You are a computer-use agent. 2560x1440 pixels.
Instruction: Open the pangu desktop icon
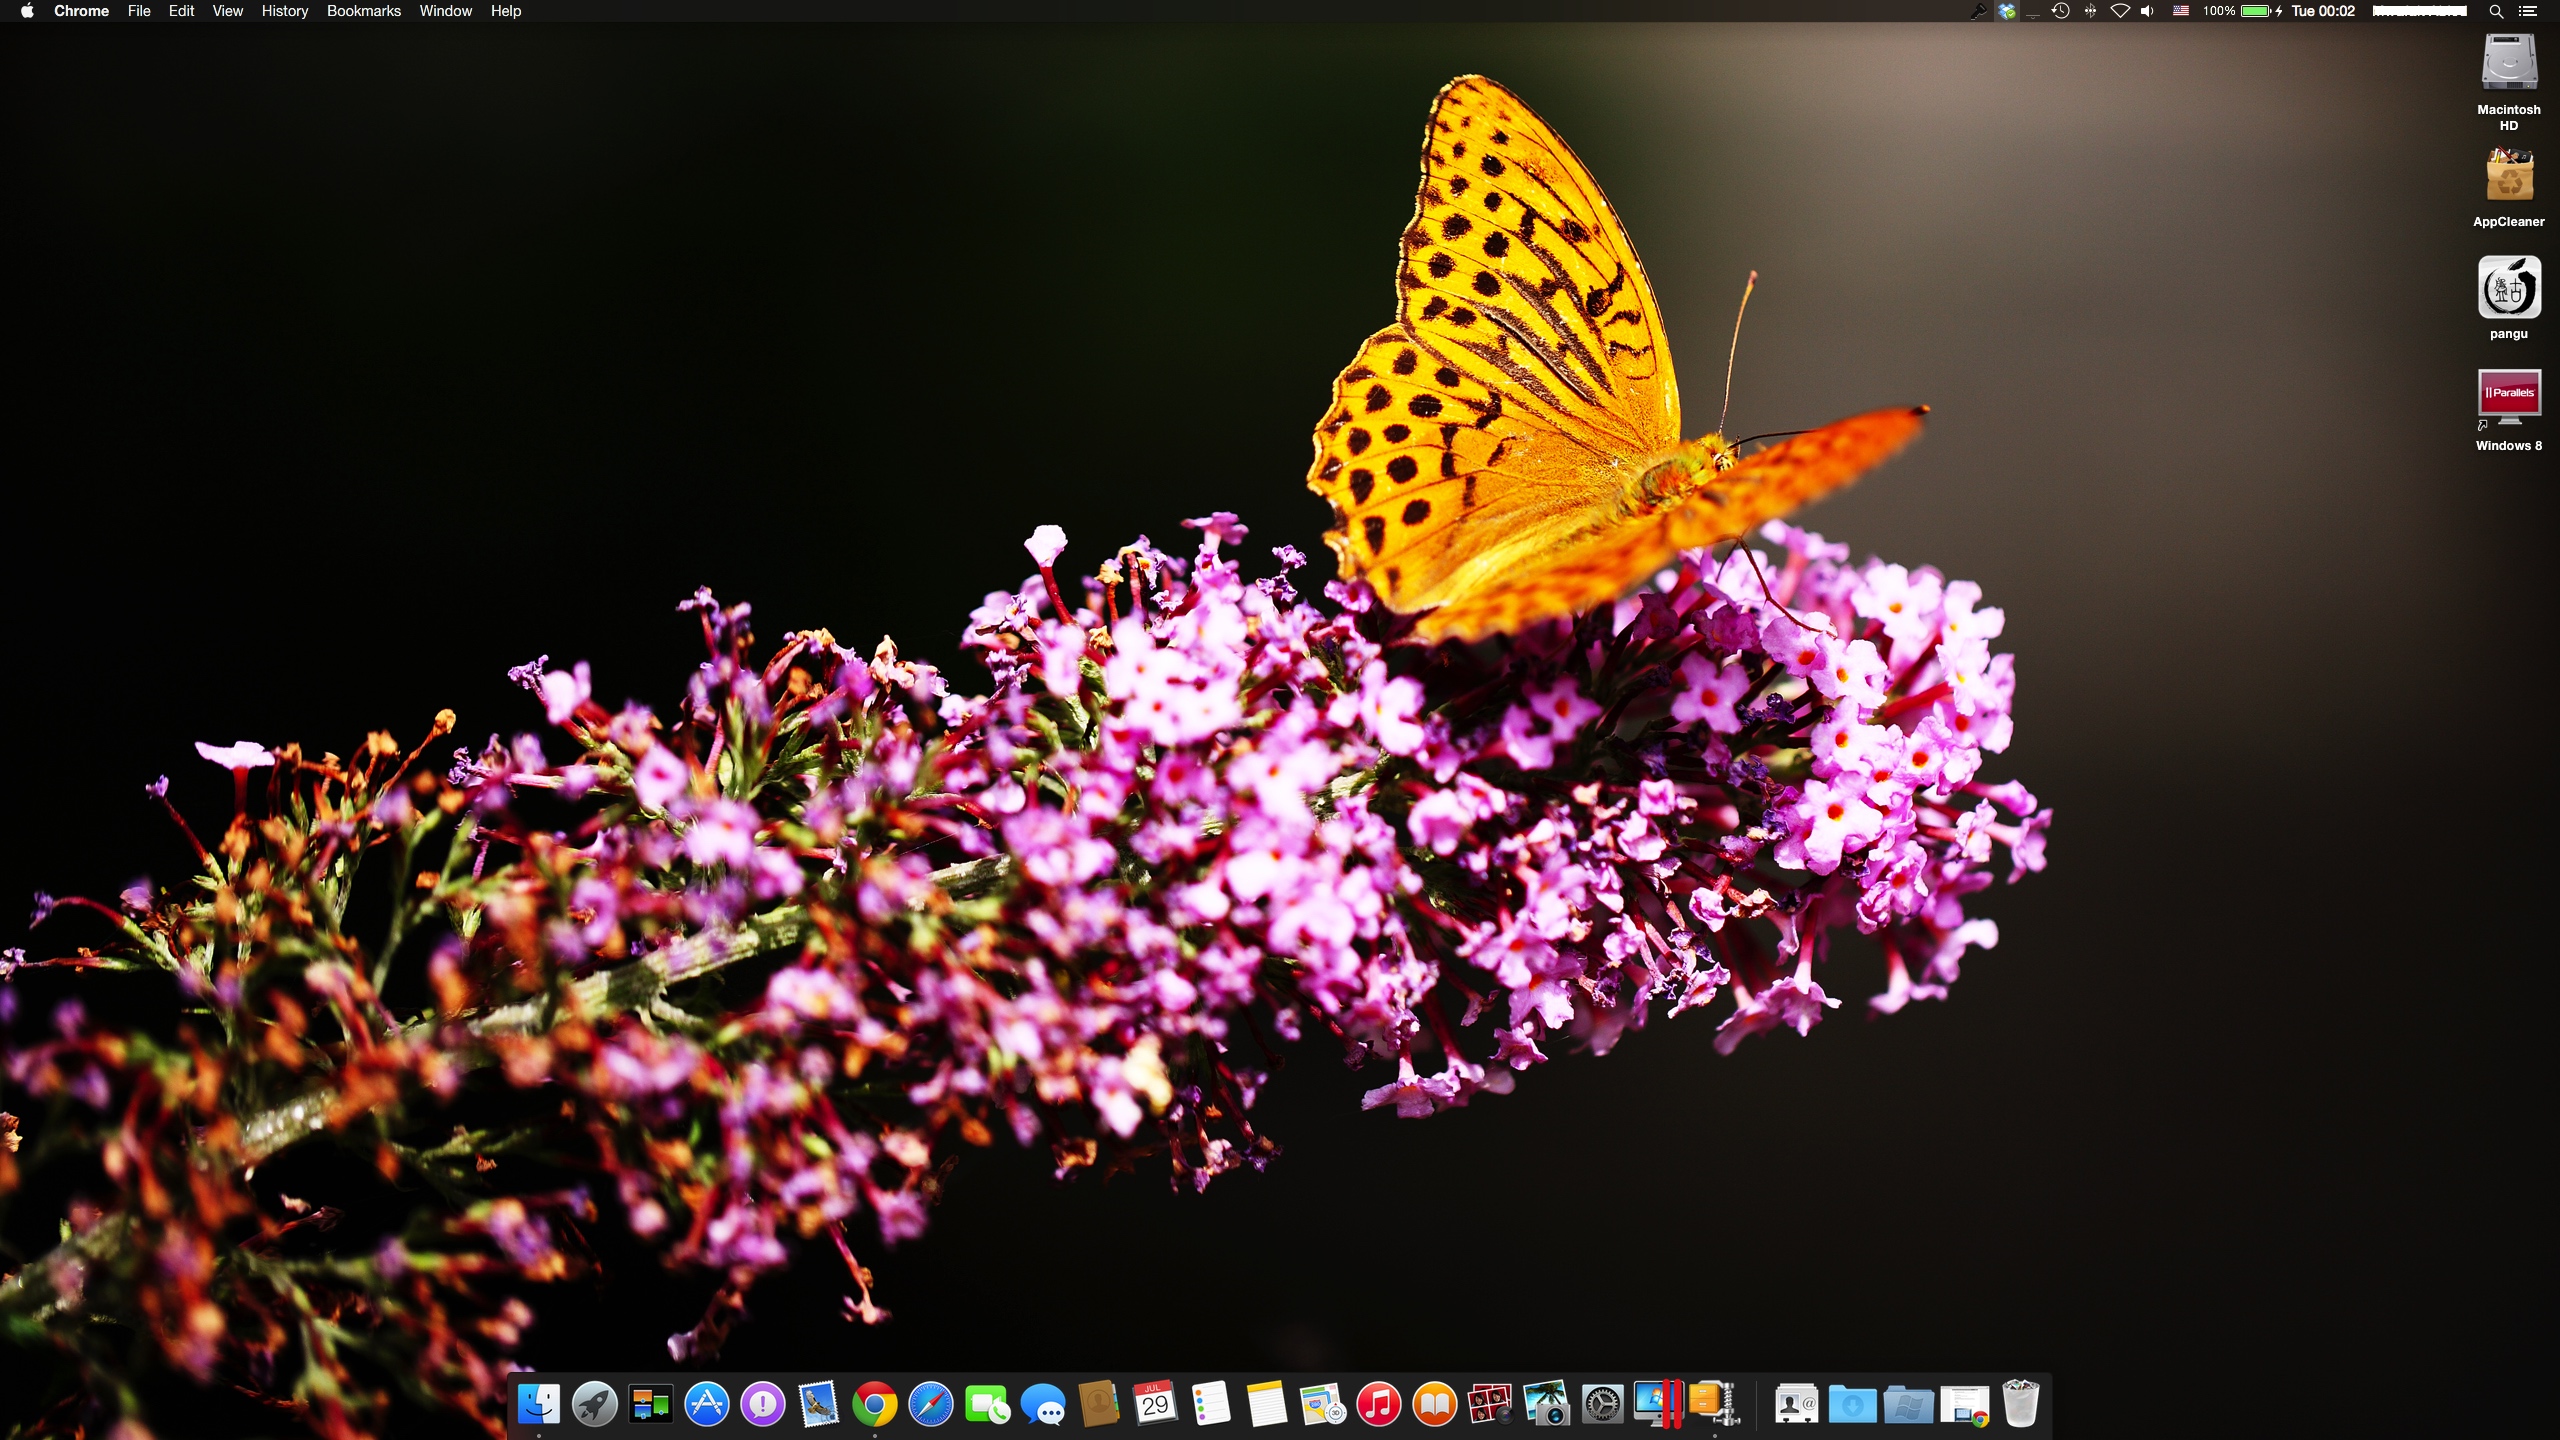pyautogui.click(x=2508, y=289)
